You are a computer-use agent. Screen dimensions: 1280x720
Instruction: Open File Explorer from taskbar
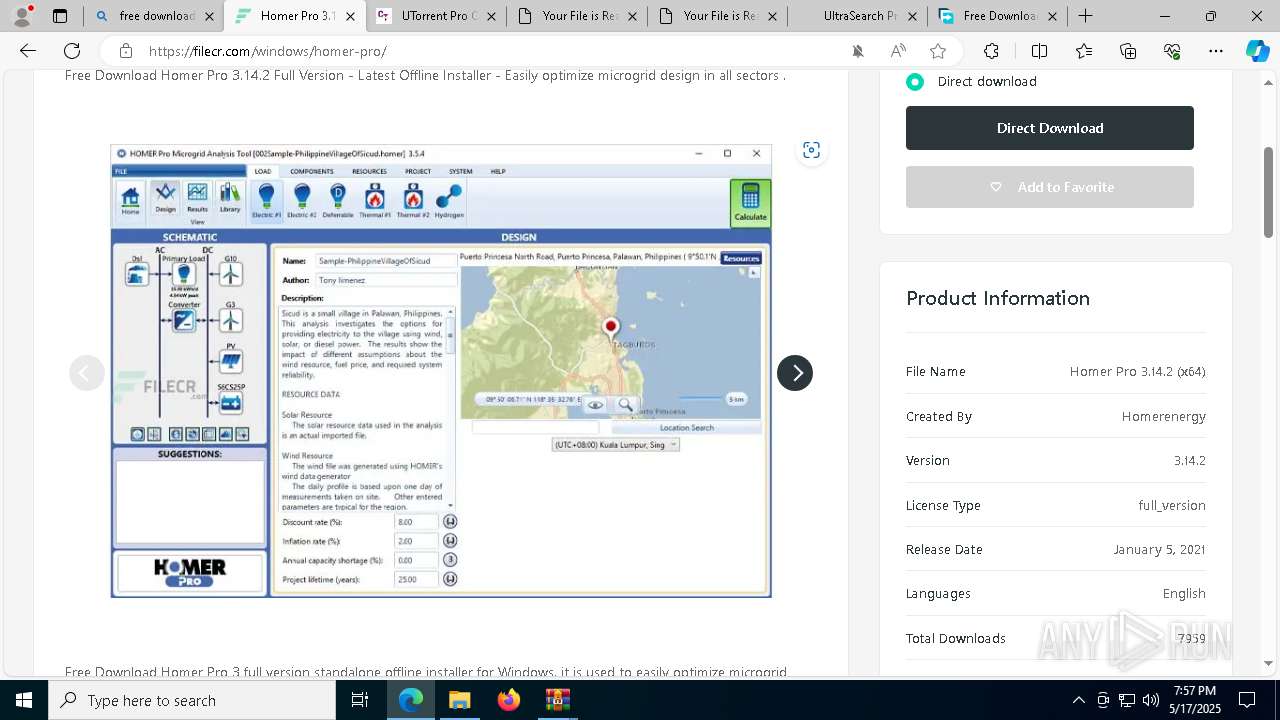tap(459, 700)
